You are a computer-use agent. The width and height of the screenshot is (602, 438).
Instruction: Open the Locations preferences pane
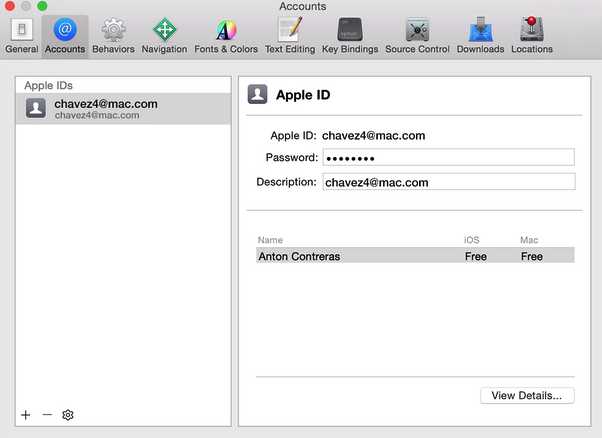click(x=532, y=36)
